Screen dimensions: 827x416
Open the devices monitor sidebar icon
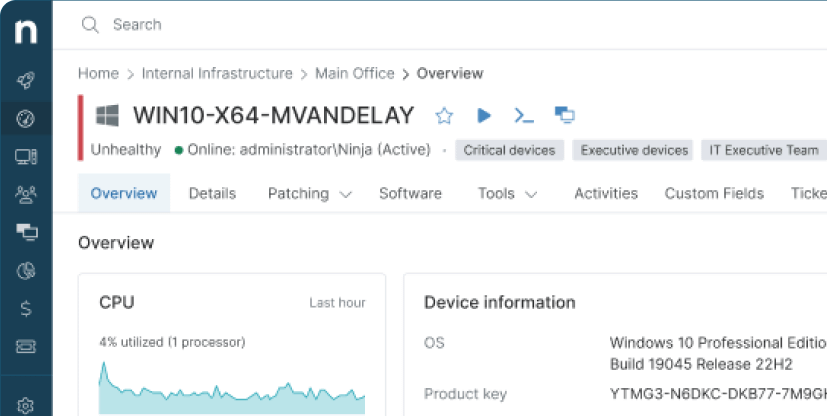point(26,157)
